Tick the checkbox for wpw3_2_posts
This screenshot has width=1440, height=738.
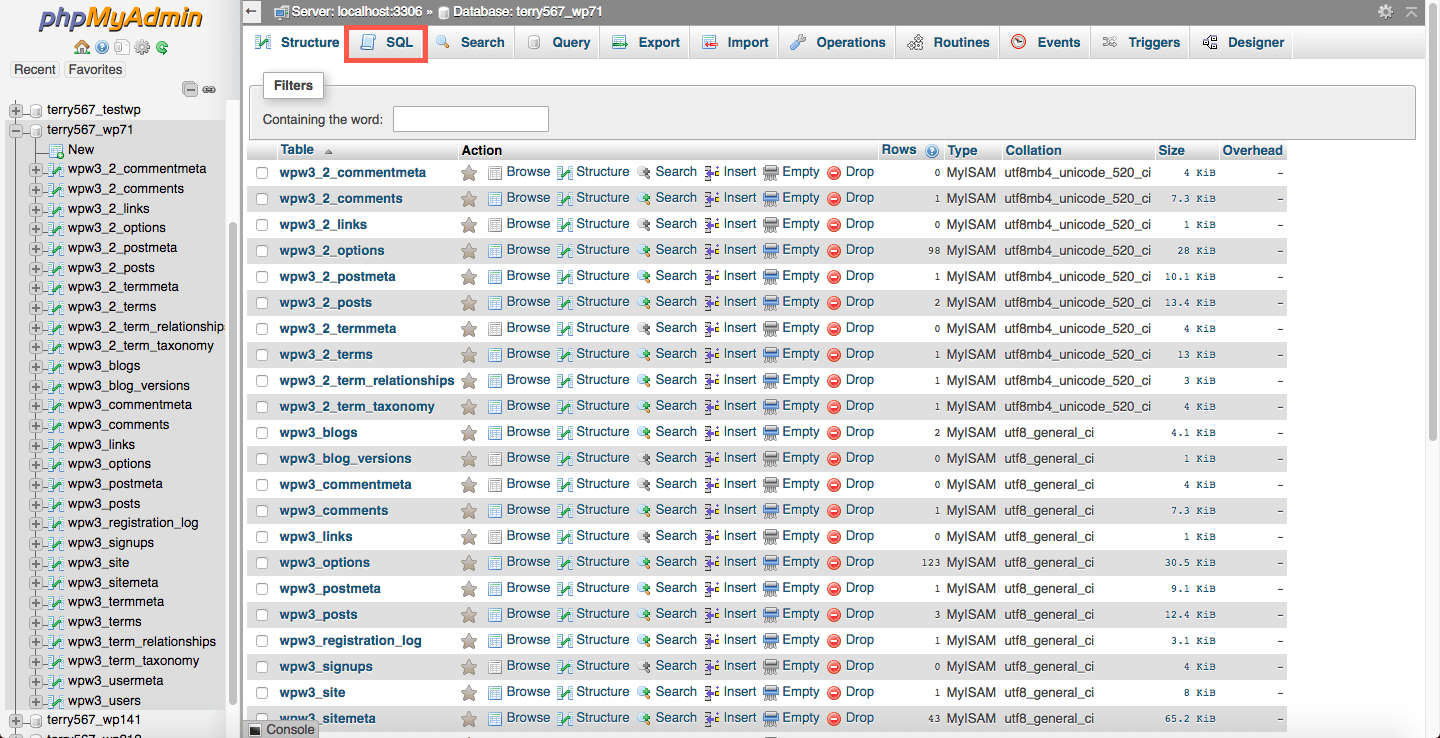click(262, 303)
